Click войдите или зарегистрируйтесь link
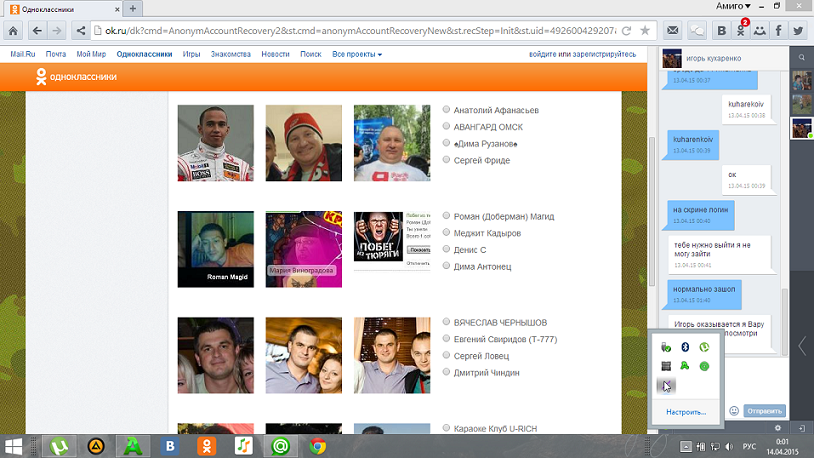 (x=582, y=54)
